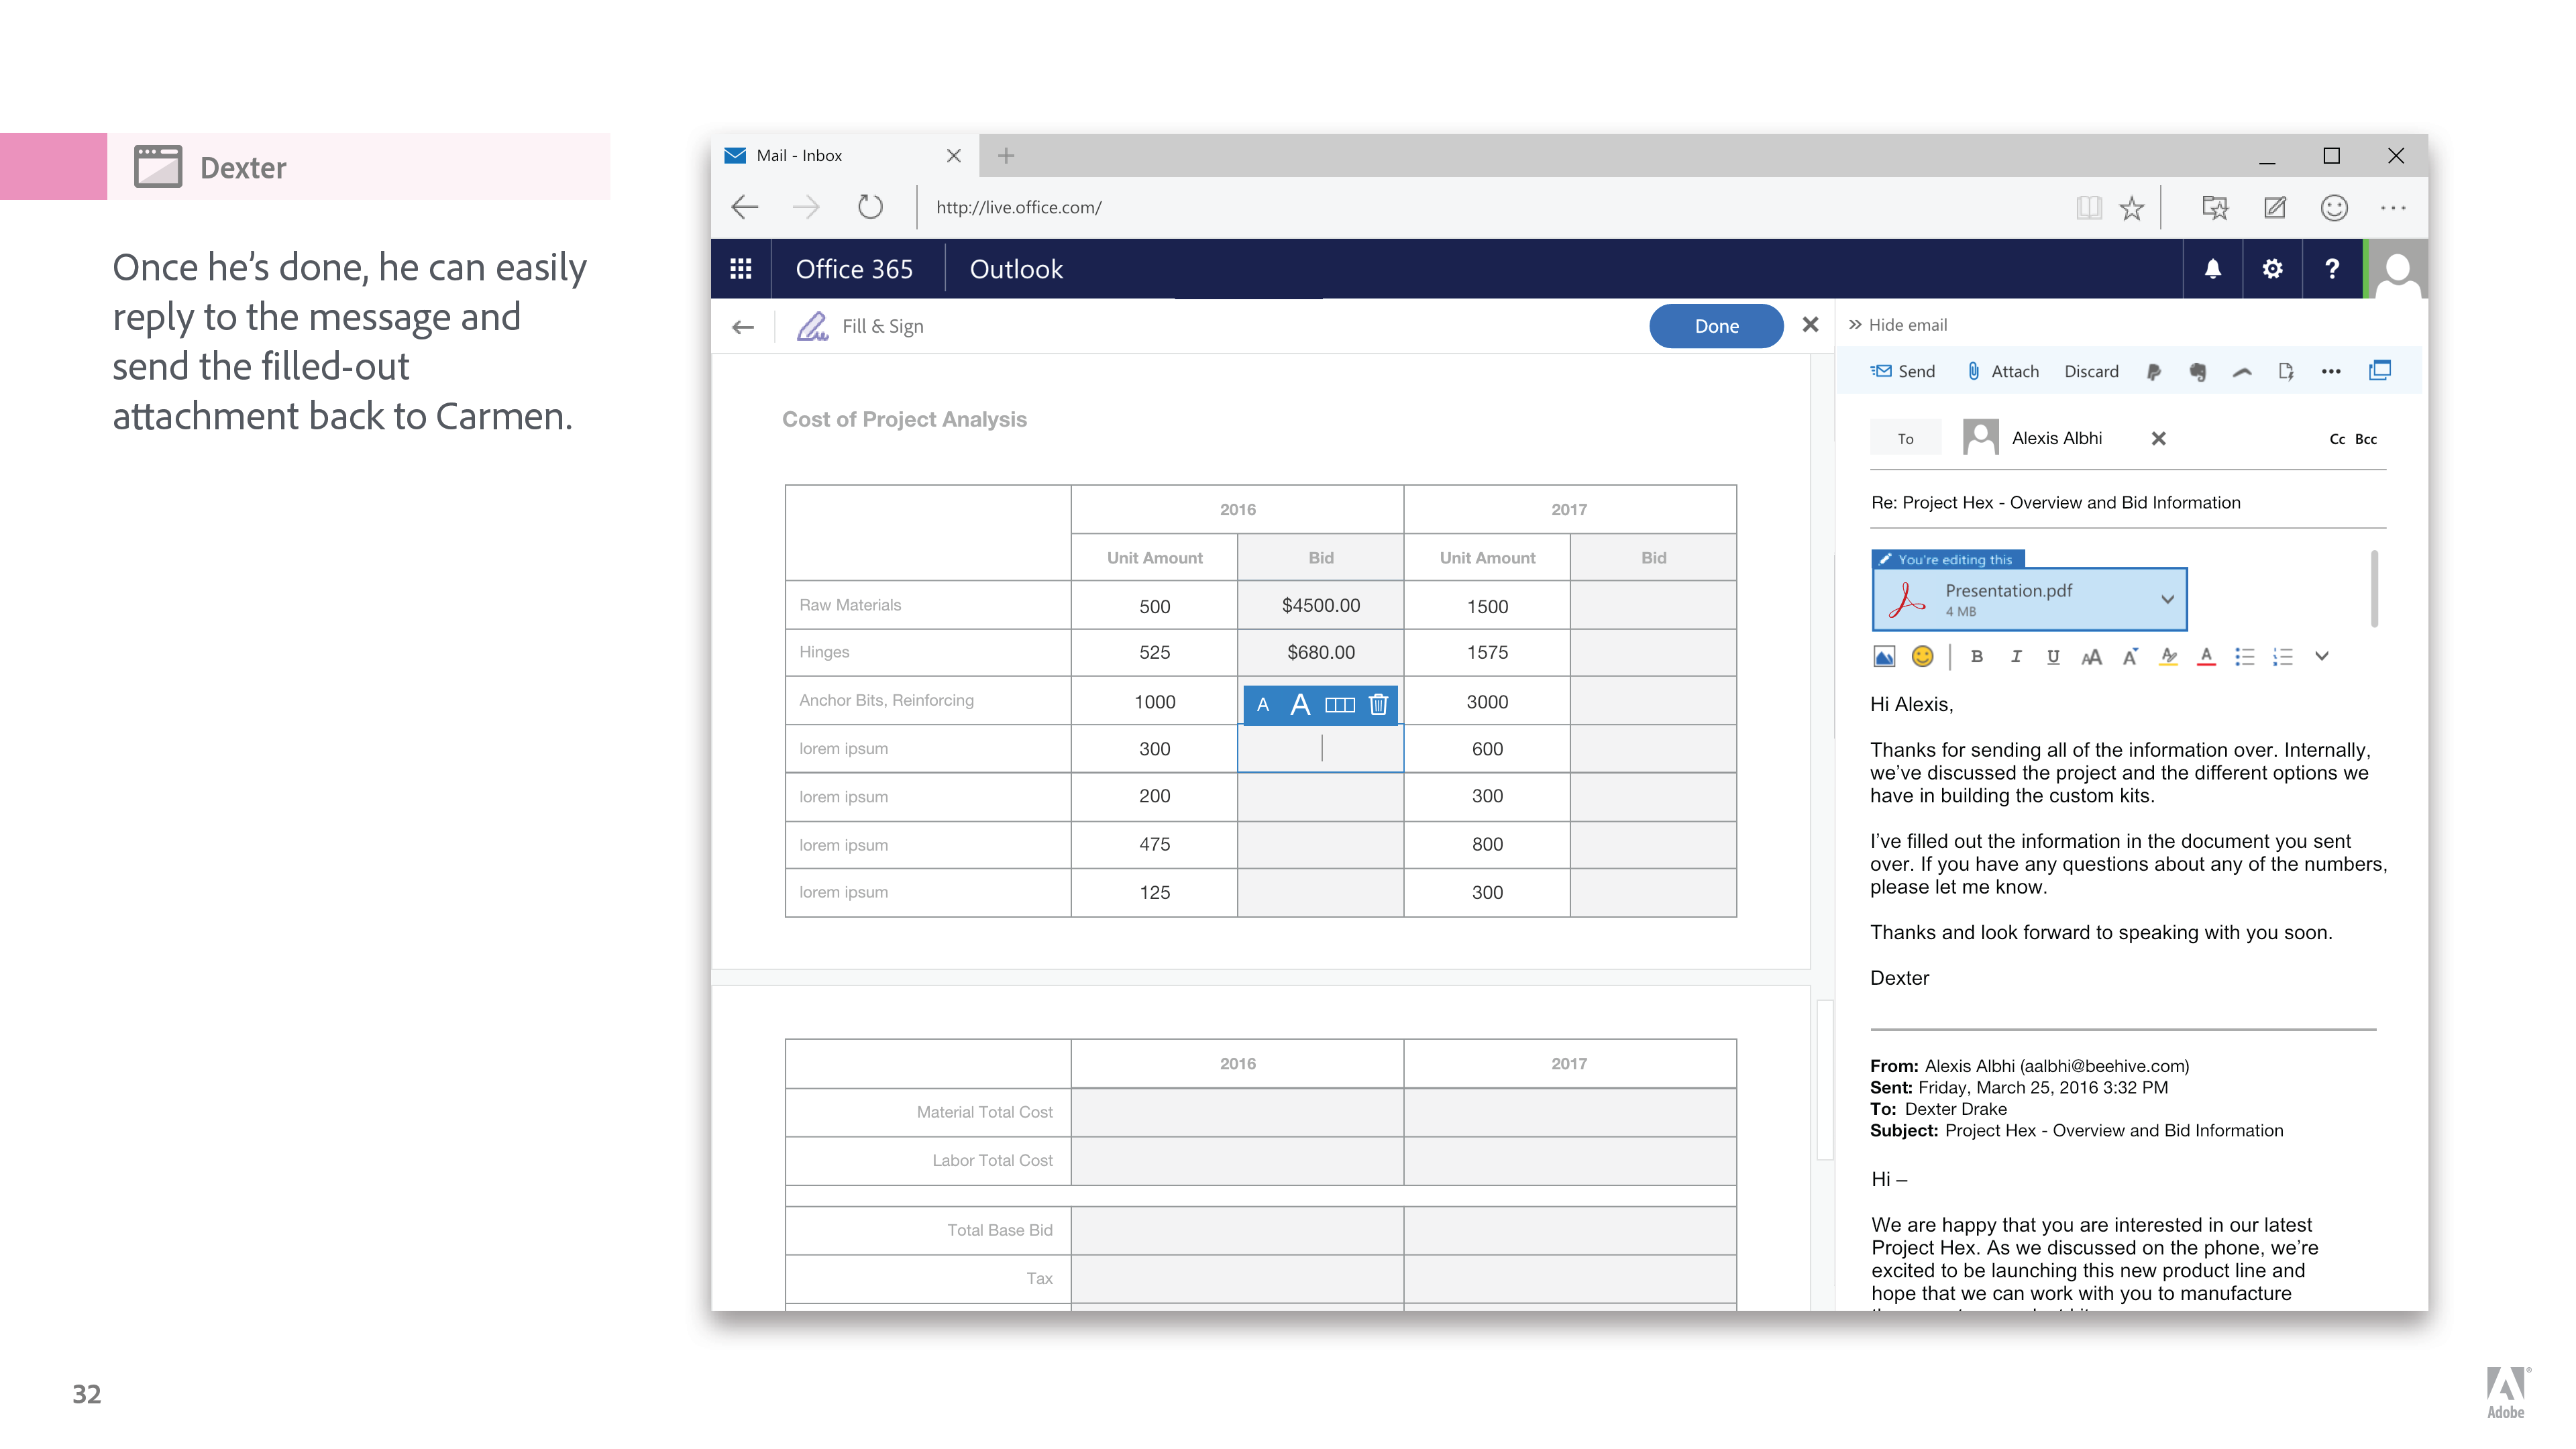Screen dimensions: 2576x1449
Task: Open the help question mark
Action: [2332, 269]
